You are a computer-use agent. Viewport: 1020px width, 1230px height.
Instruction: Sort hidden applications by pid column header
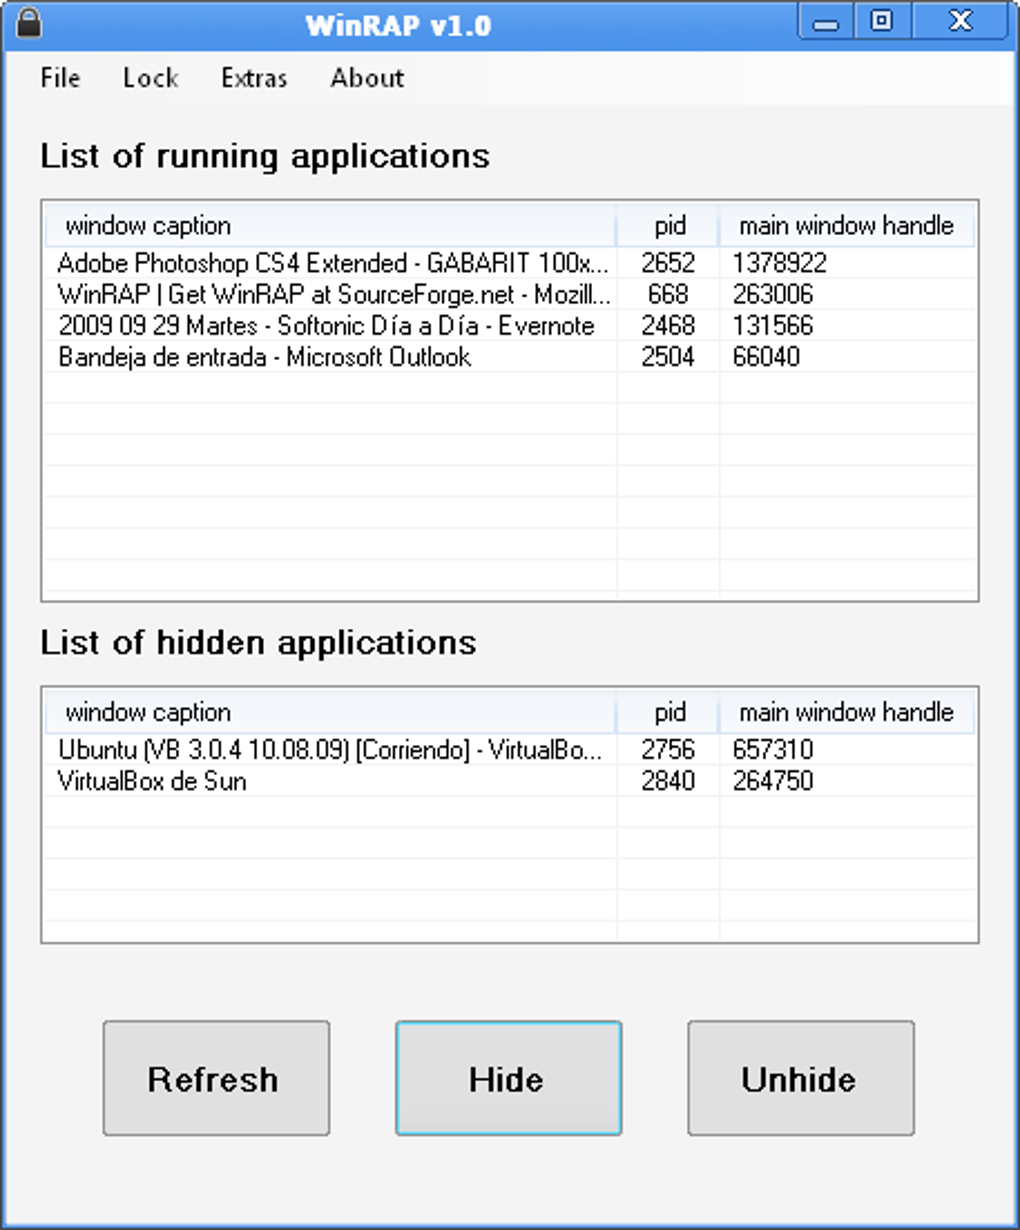668,713
